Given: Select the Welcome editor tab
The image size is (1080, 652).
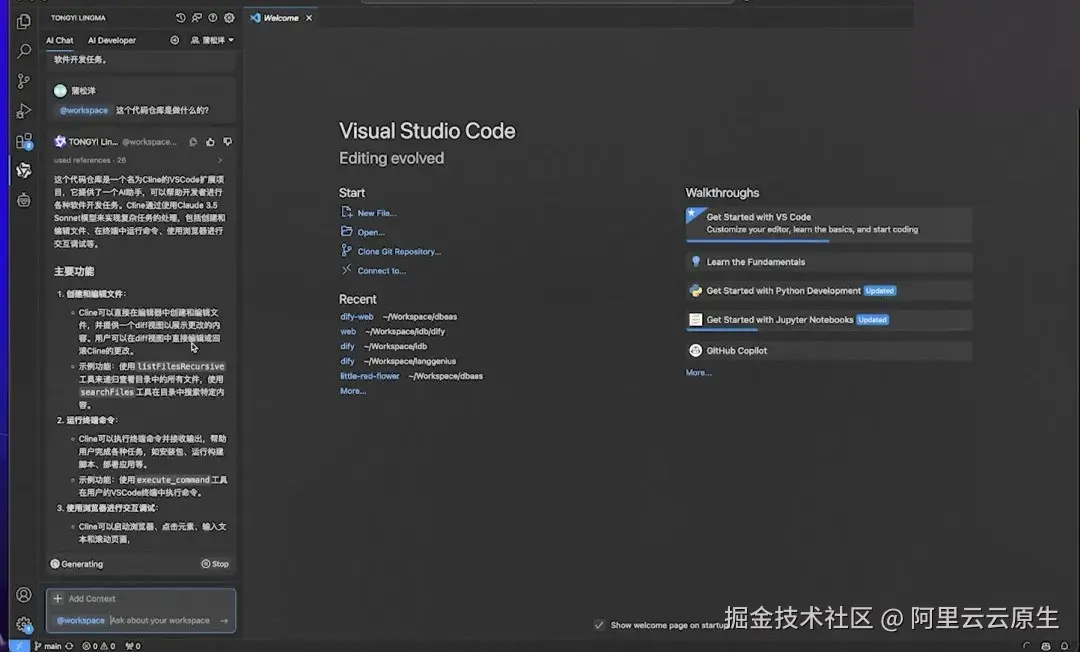Looking at the screenshot, I should (281, 18).
